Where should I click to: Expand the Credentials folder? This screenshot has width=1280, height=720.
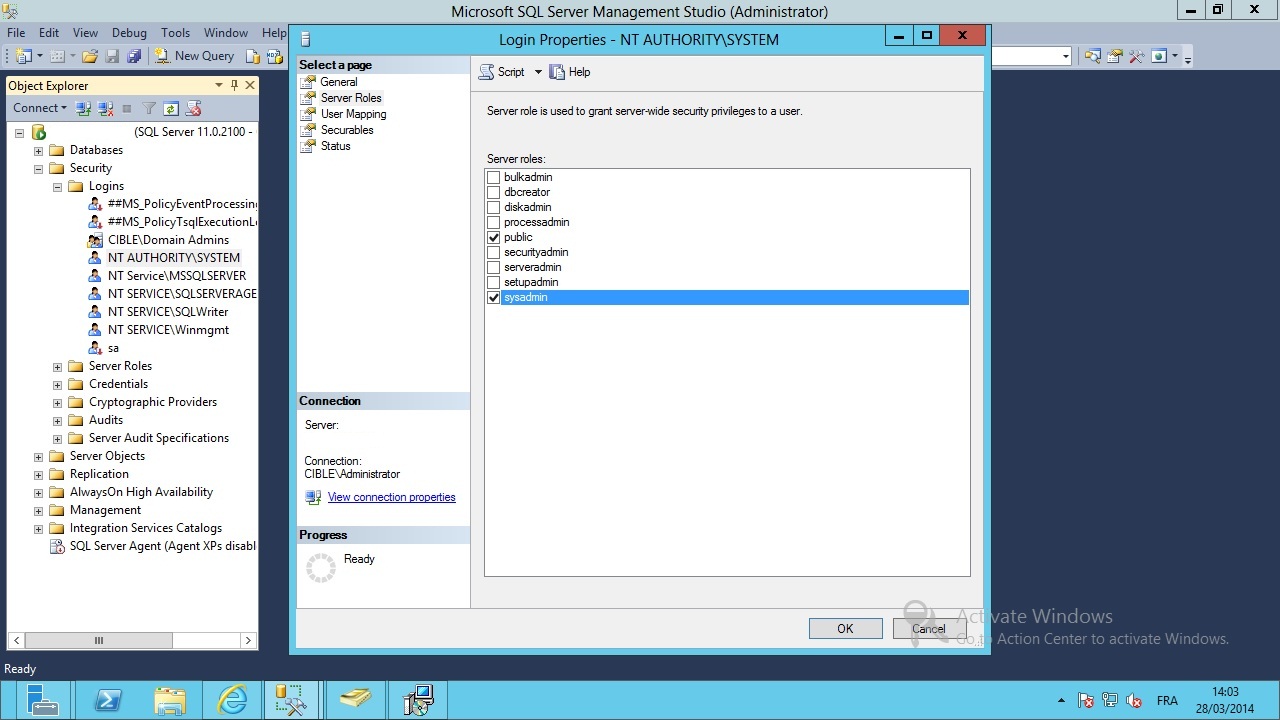tap(57, 385)
